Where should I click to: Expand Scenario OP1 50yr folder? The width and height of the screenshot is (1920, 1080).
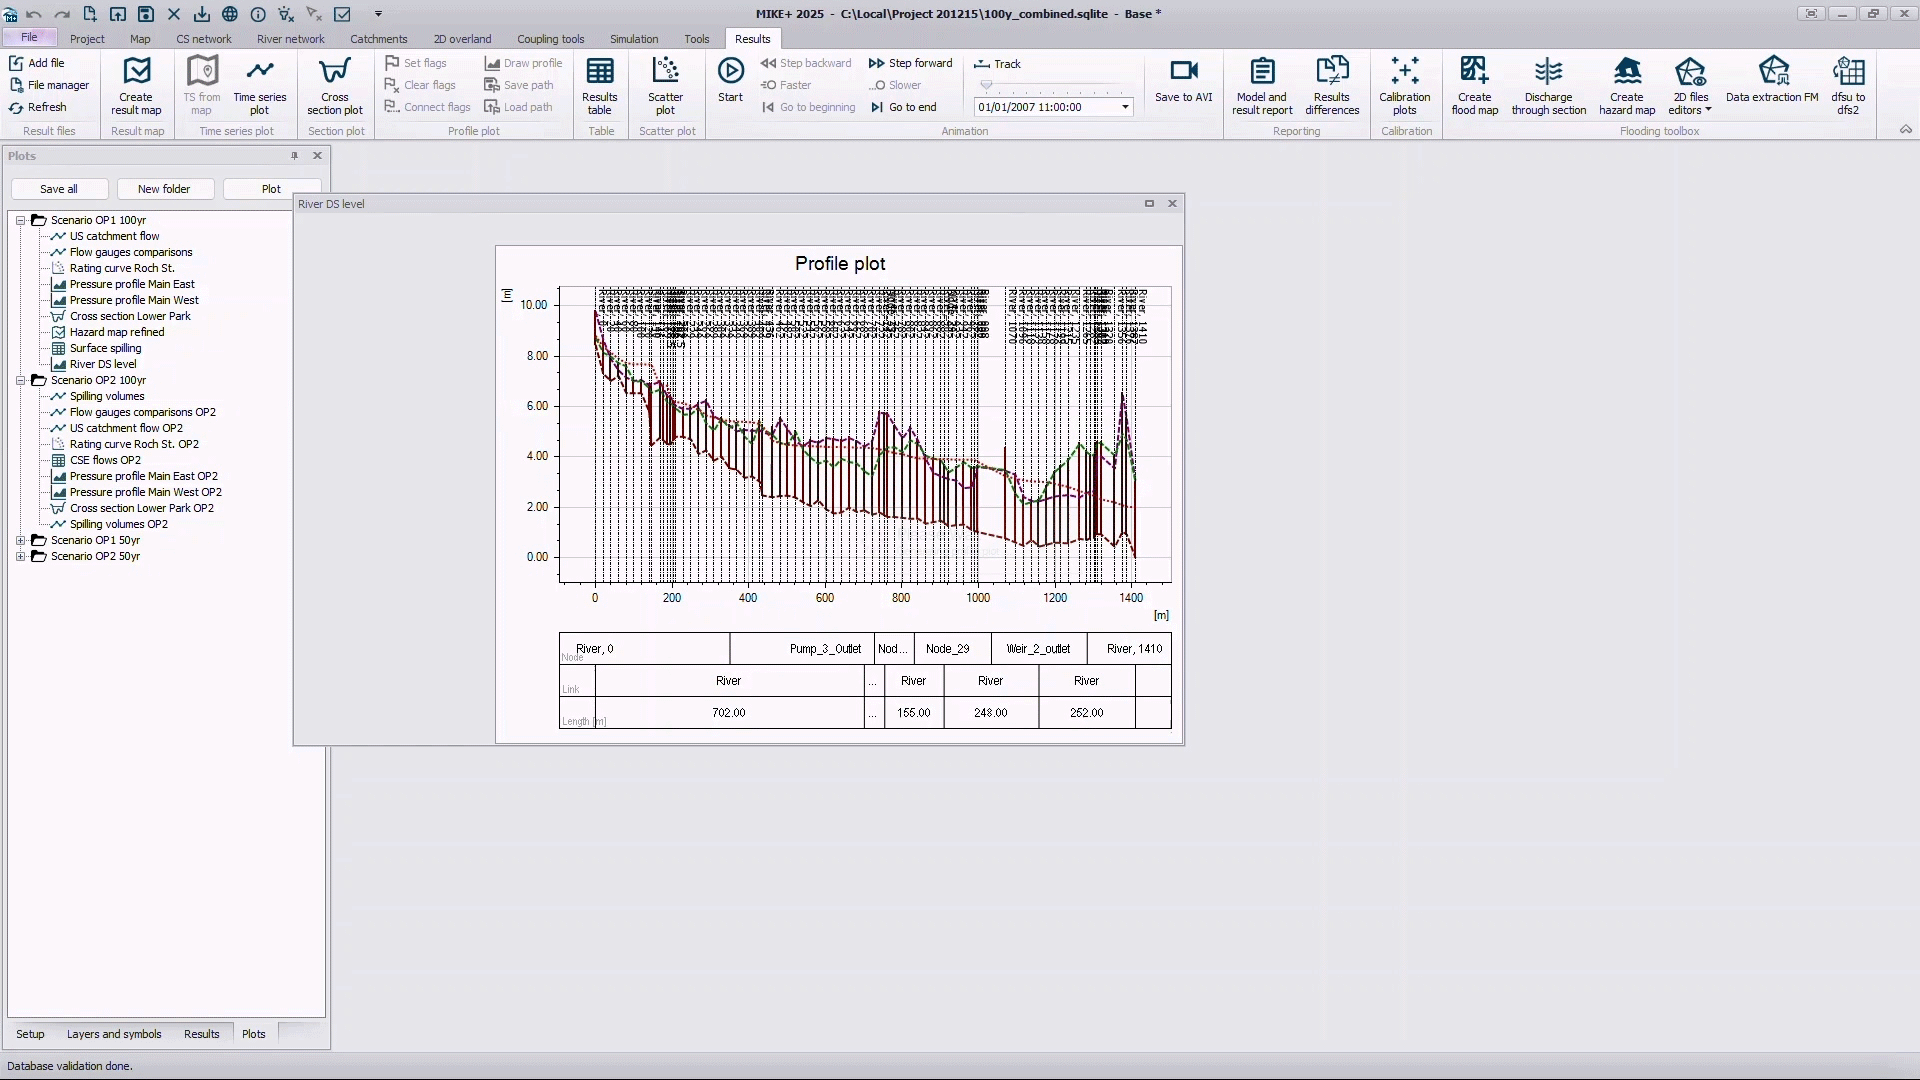[20, 540]
